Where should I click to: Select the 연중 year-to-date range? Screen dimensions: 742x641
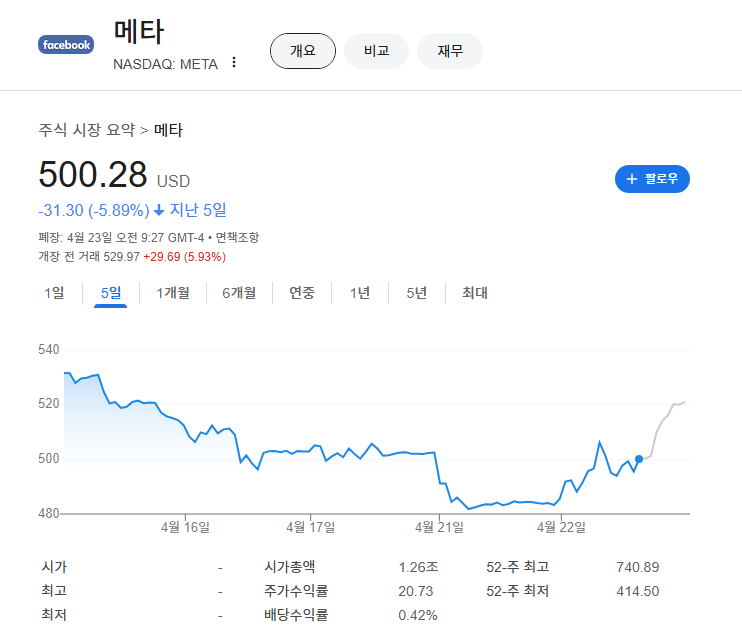click(x=302, y=293)
